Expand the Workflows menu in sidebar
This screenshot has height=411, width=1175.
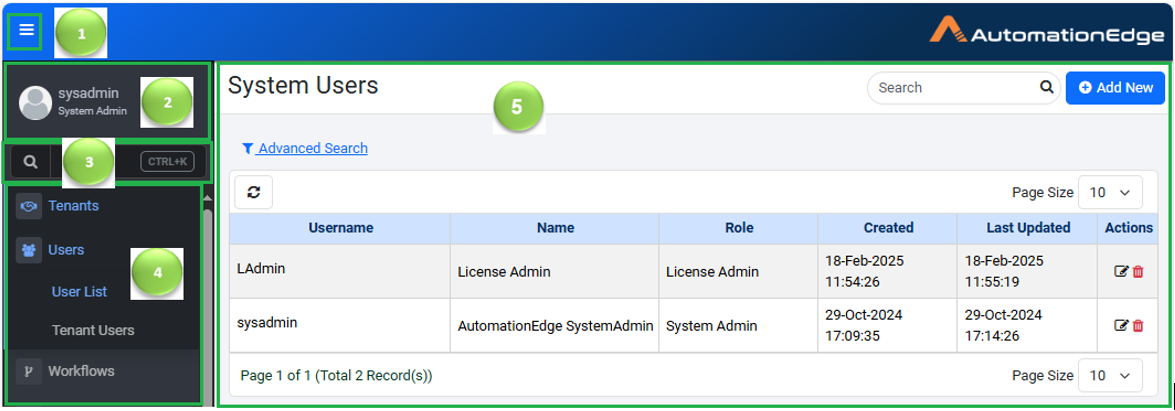tap(81, 371)
